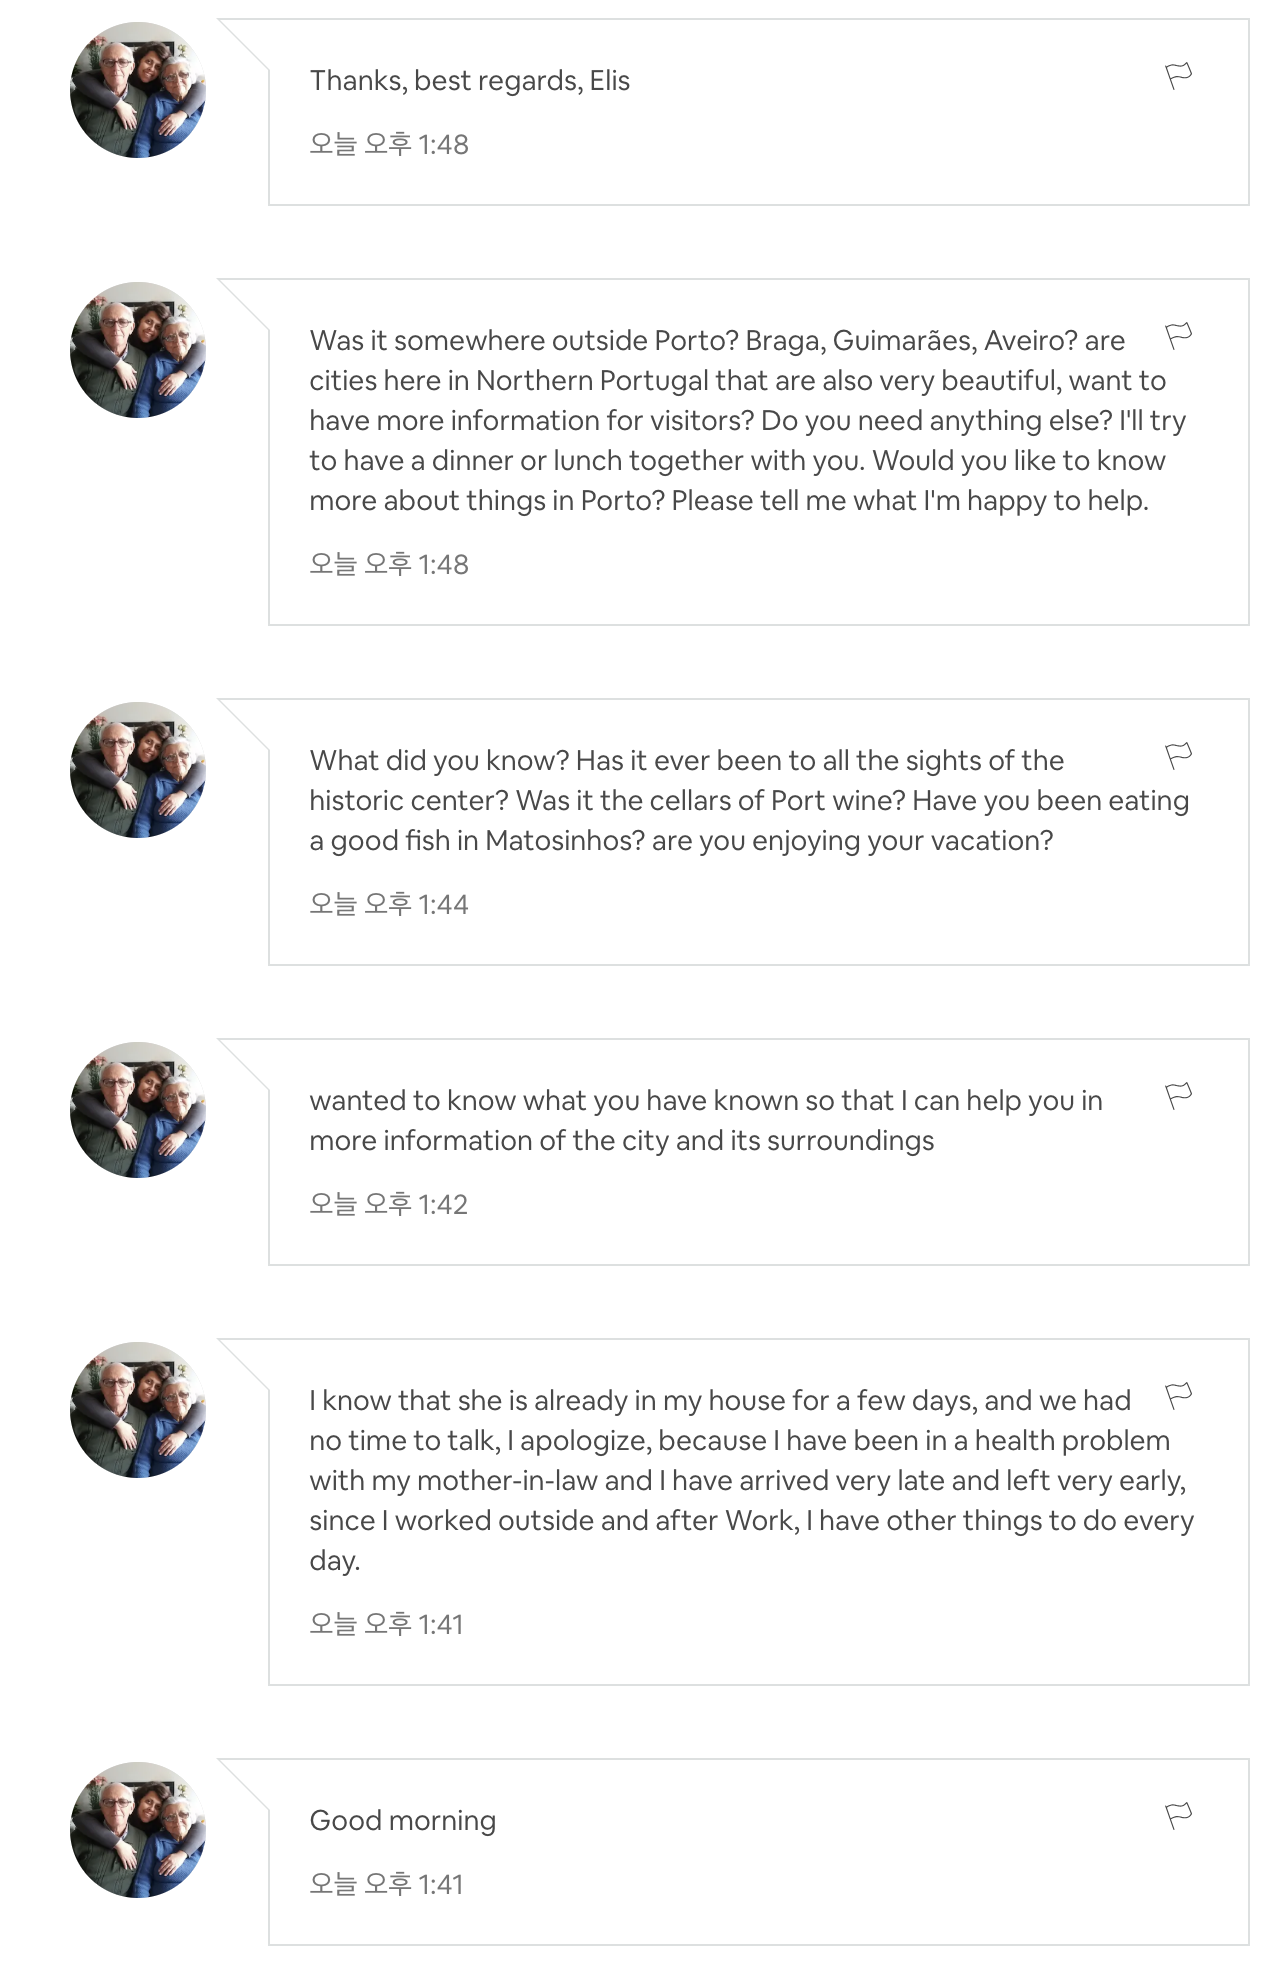This screenshot has width=1278, height=1982.
Task: Click the message text mentioning Northern Portugal cities
Action: pyautogui.click(x=740, y=420)
